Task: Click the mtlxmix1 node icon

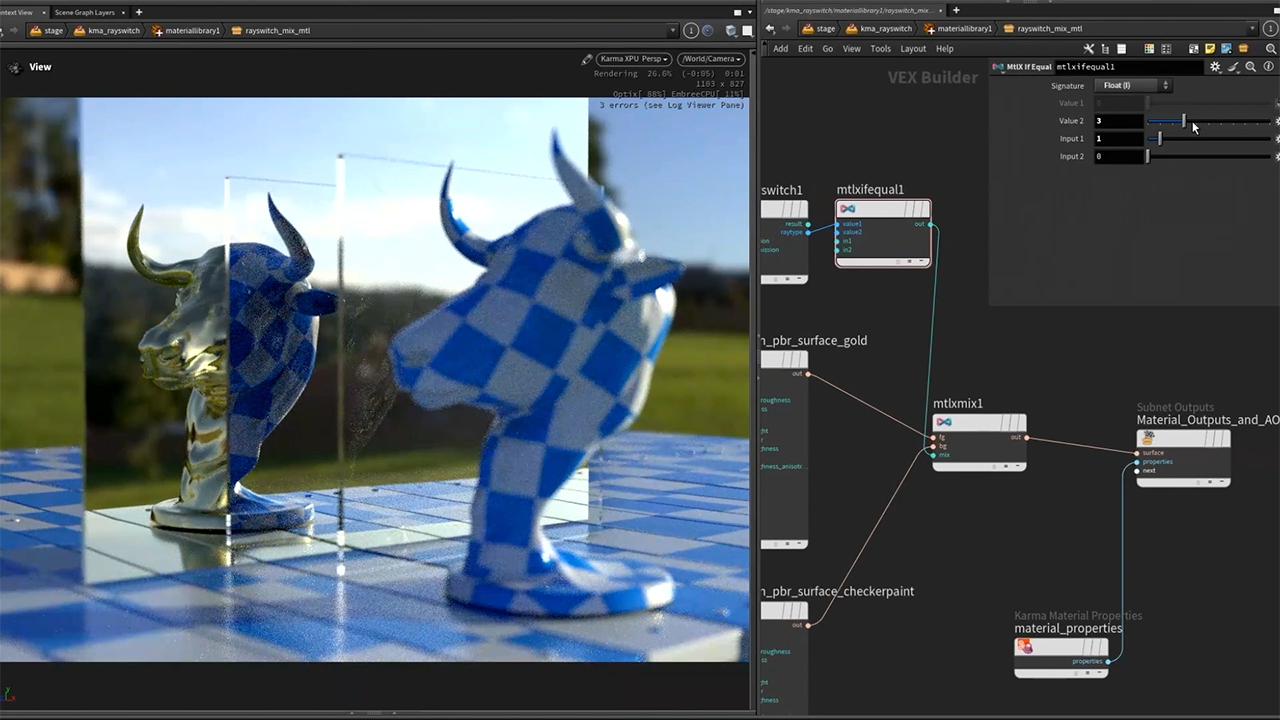Action: point(944,422)
